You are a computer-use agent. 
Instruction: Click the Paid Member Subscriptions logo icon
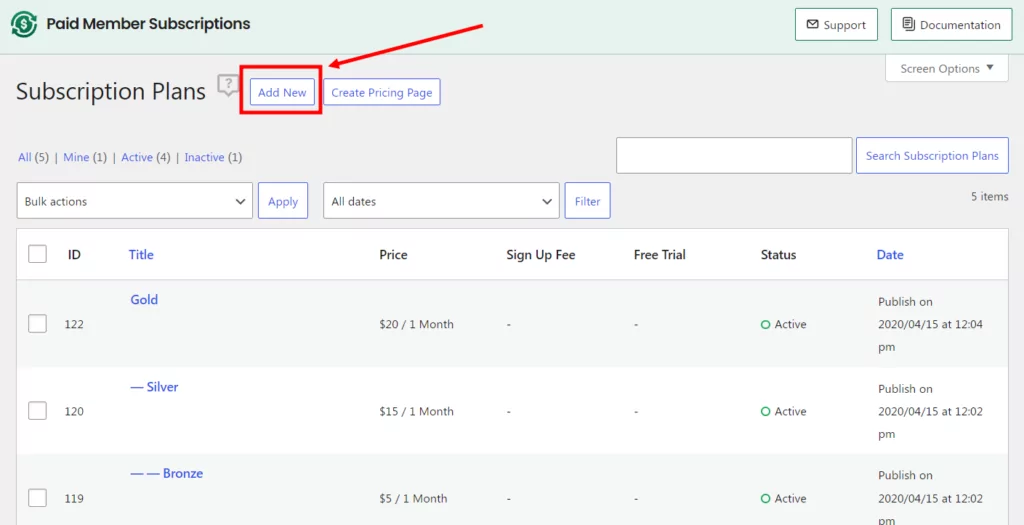click(x=24, y=24)
